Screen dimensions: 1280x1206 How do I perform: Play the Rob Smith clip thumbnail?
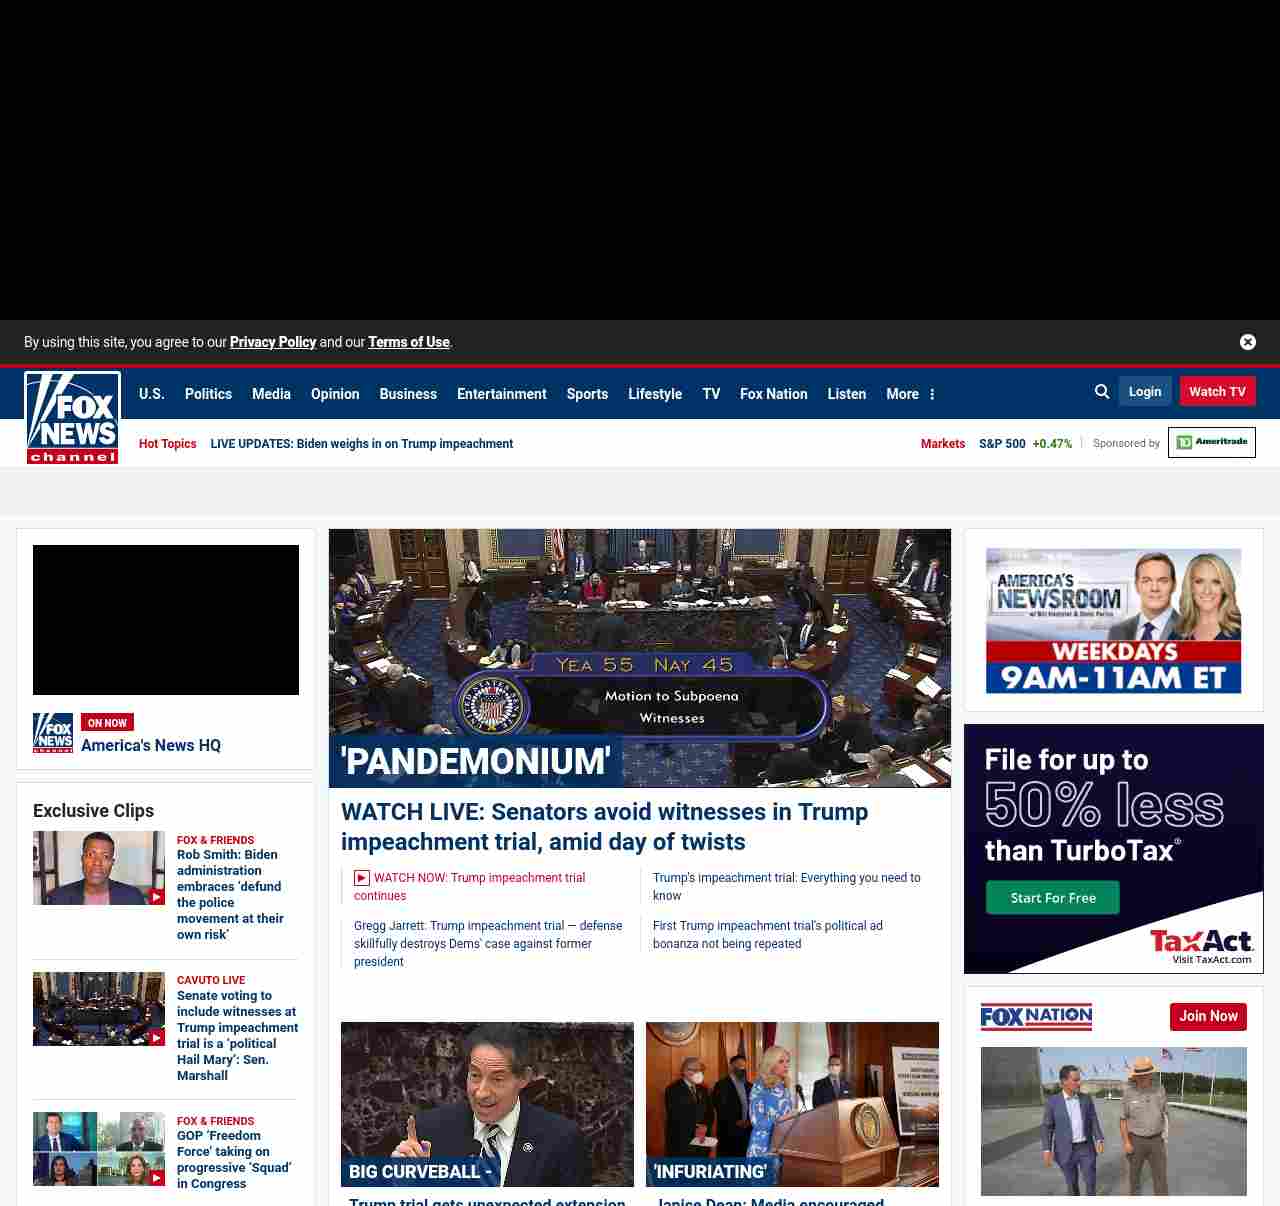point(99,868)
